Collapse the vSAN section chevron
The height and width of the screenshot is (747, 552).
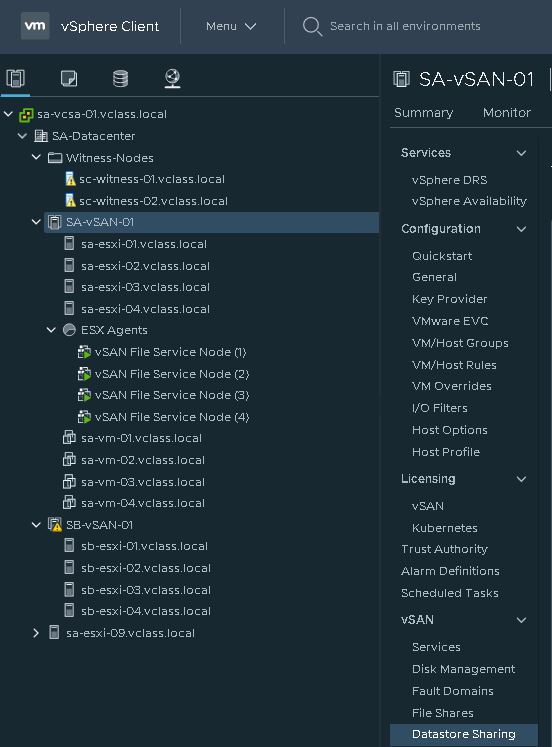coord(522,620)
